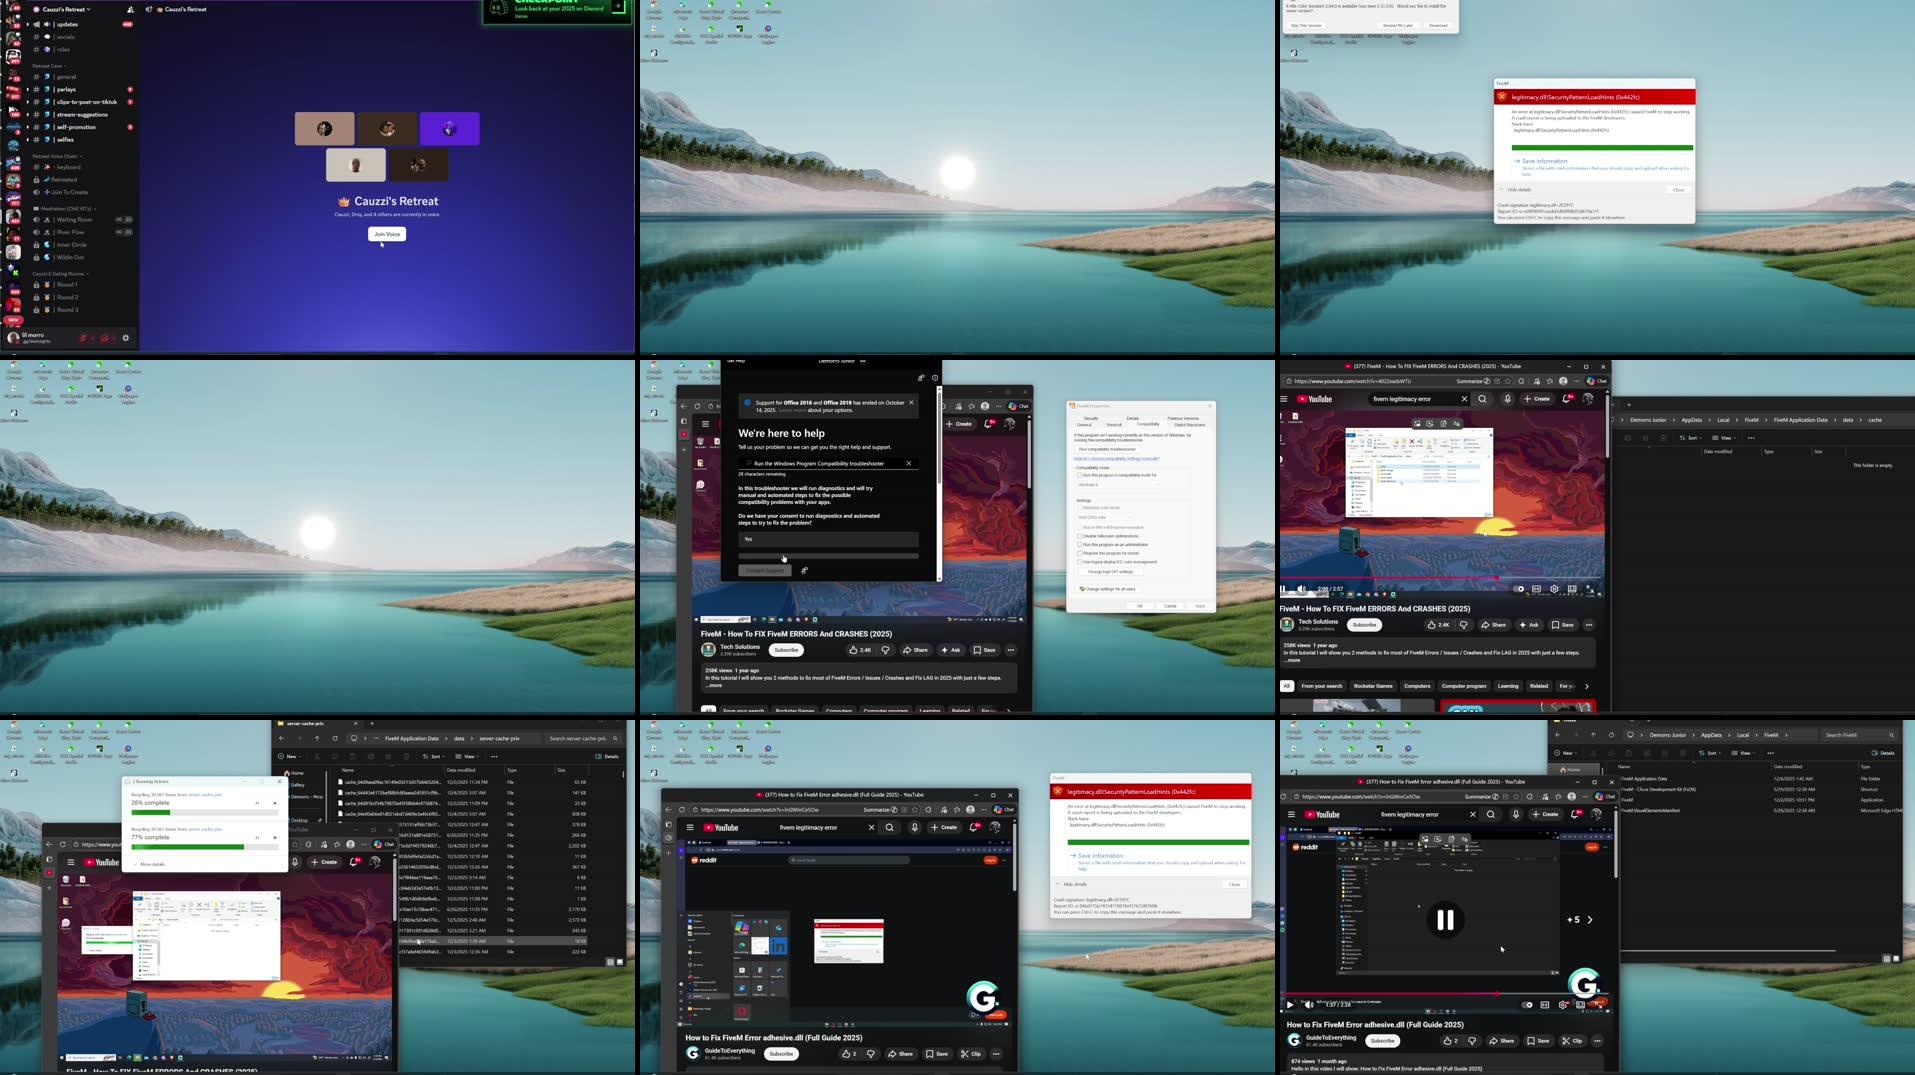
Task: Click the Share icon under the FiveM video
Action: coord(1494,625)
